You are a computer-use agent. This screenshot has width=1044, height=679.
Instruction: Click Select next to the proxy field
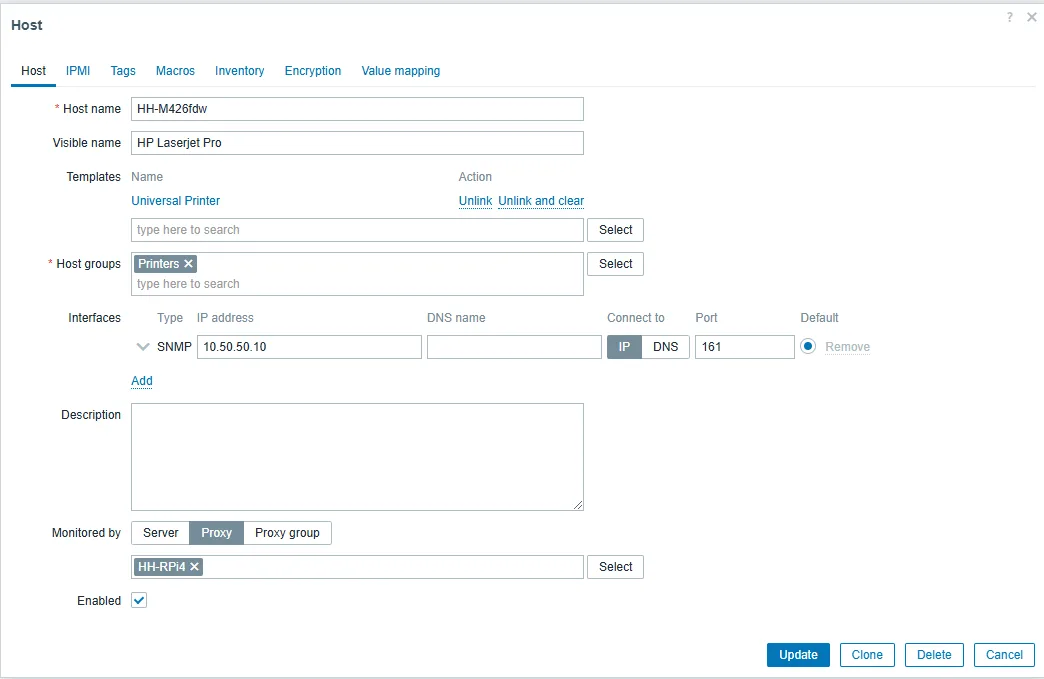tap(615, 566)
